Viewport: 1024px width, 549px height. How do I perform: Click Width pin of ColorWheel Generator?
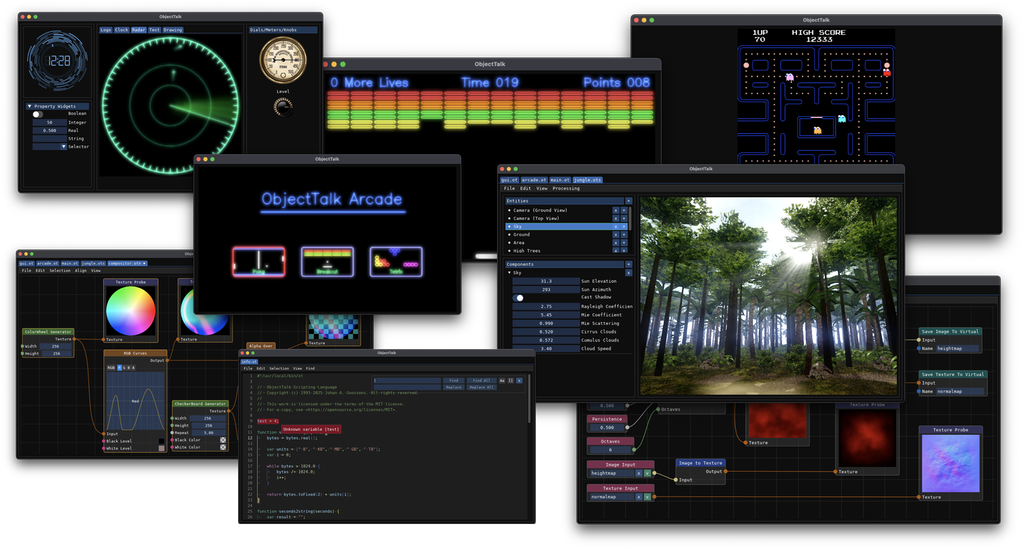click(x=23, y=346)
